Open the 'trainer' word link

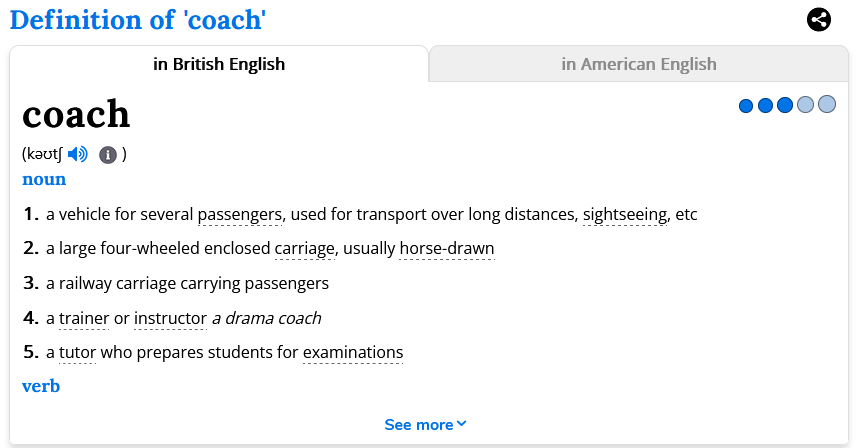pyautogui.click(x=84, y=318)
